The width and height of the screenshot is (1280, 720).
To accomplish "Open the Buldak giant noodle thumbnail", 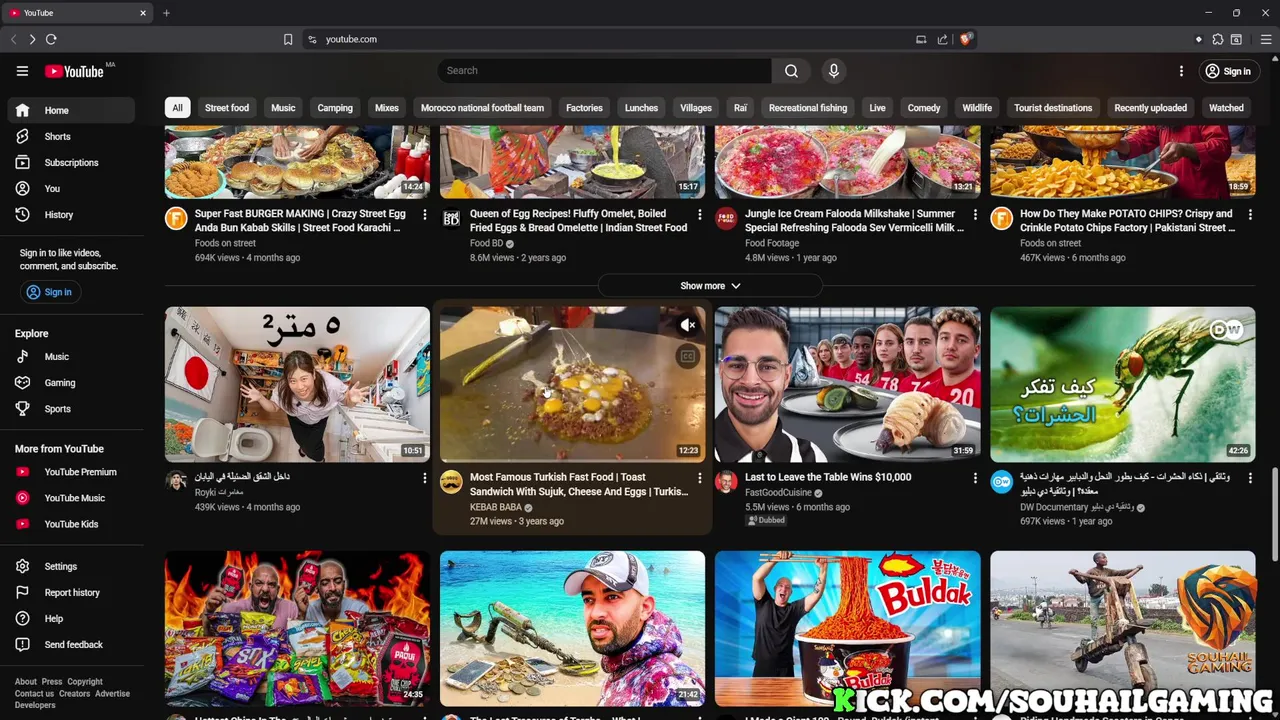I will [847, 628].
